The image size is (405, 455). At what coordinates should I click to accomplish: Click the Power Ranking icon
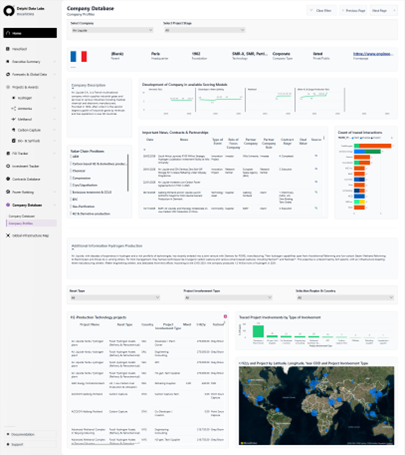point(8,192)
